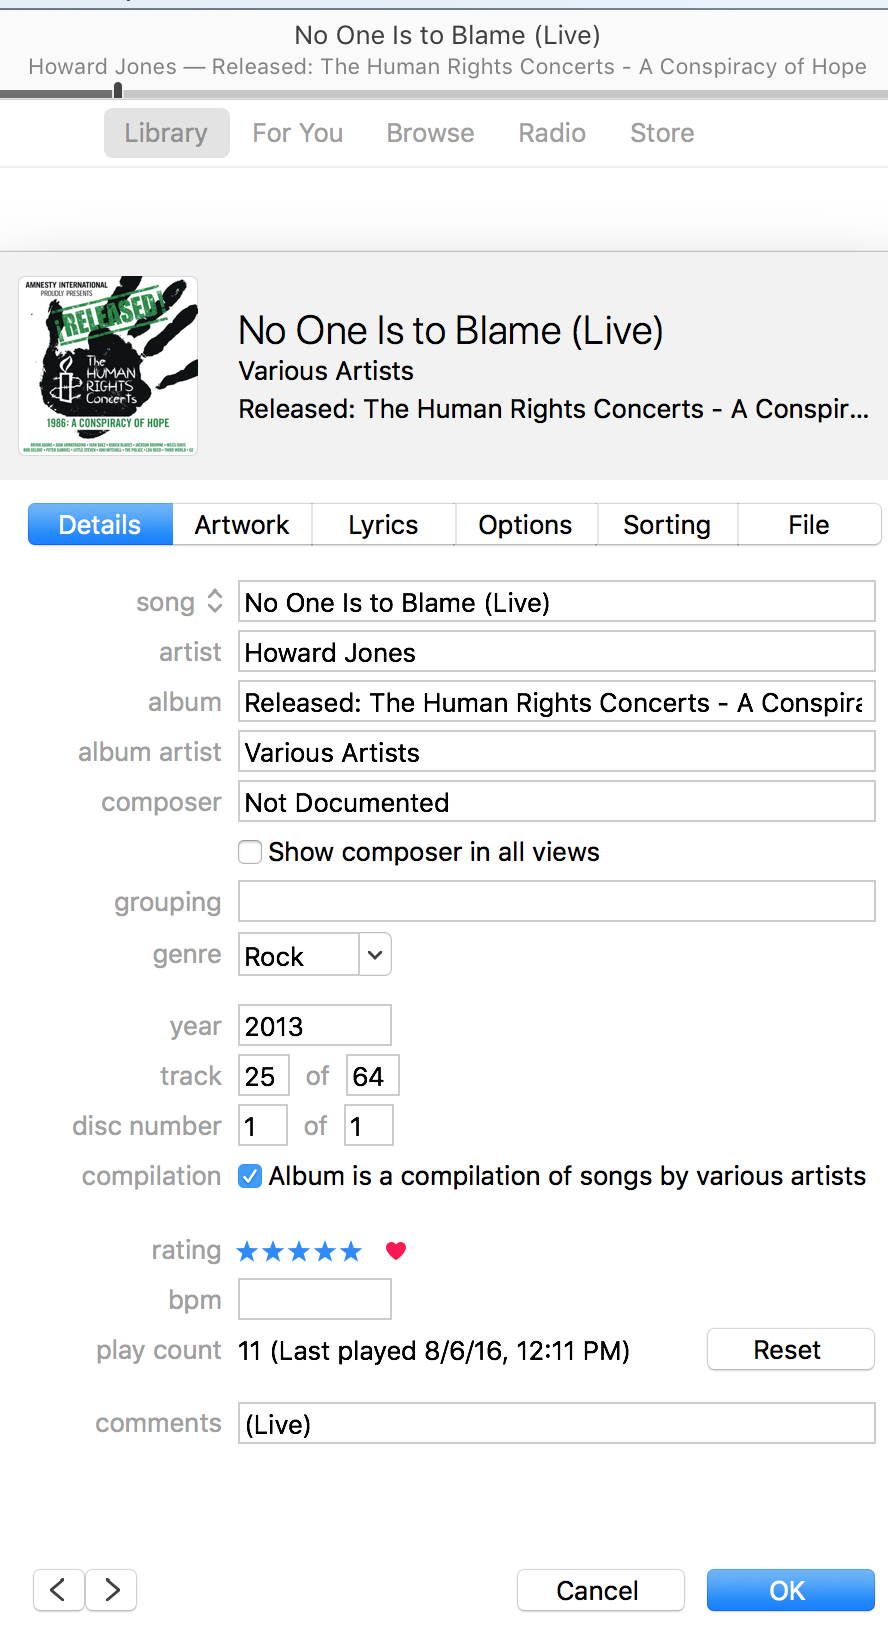Go to previous song with left arrow
Screen dimensions: 888x1638
58,1590
